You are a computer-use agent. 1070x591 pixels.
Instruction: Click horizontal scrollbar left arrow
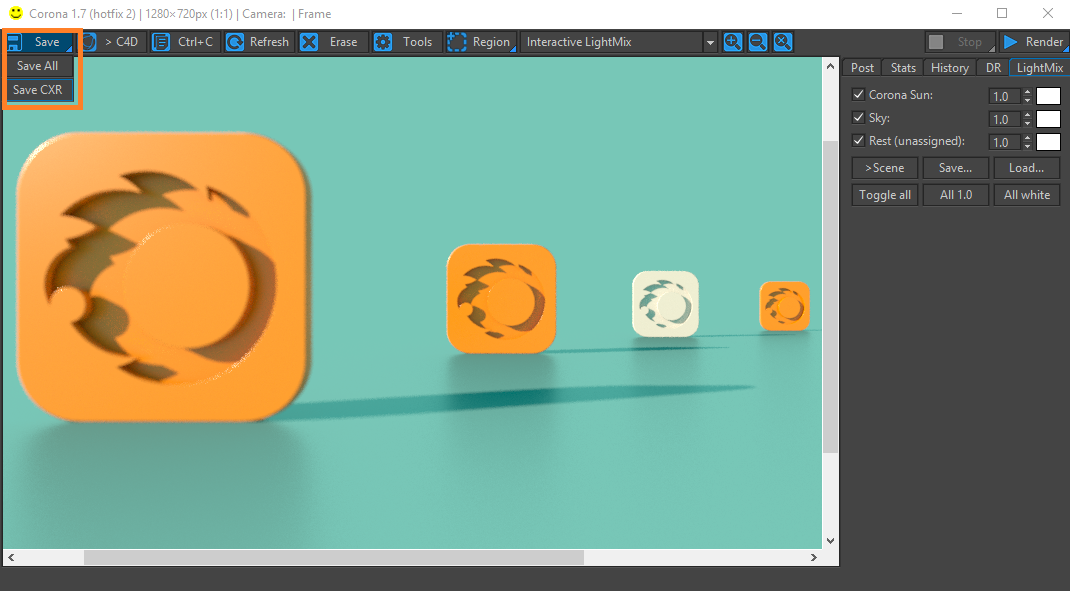tap(11, 558)
